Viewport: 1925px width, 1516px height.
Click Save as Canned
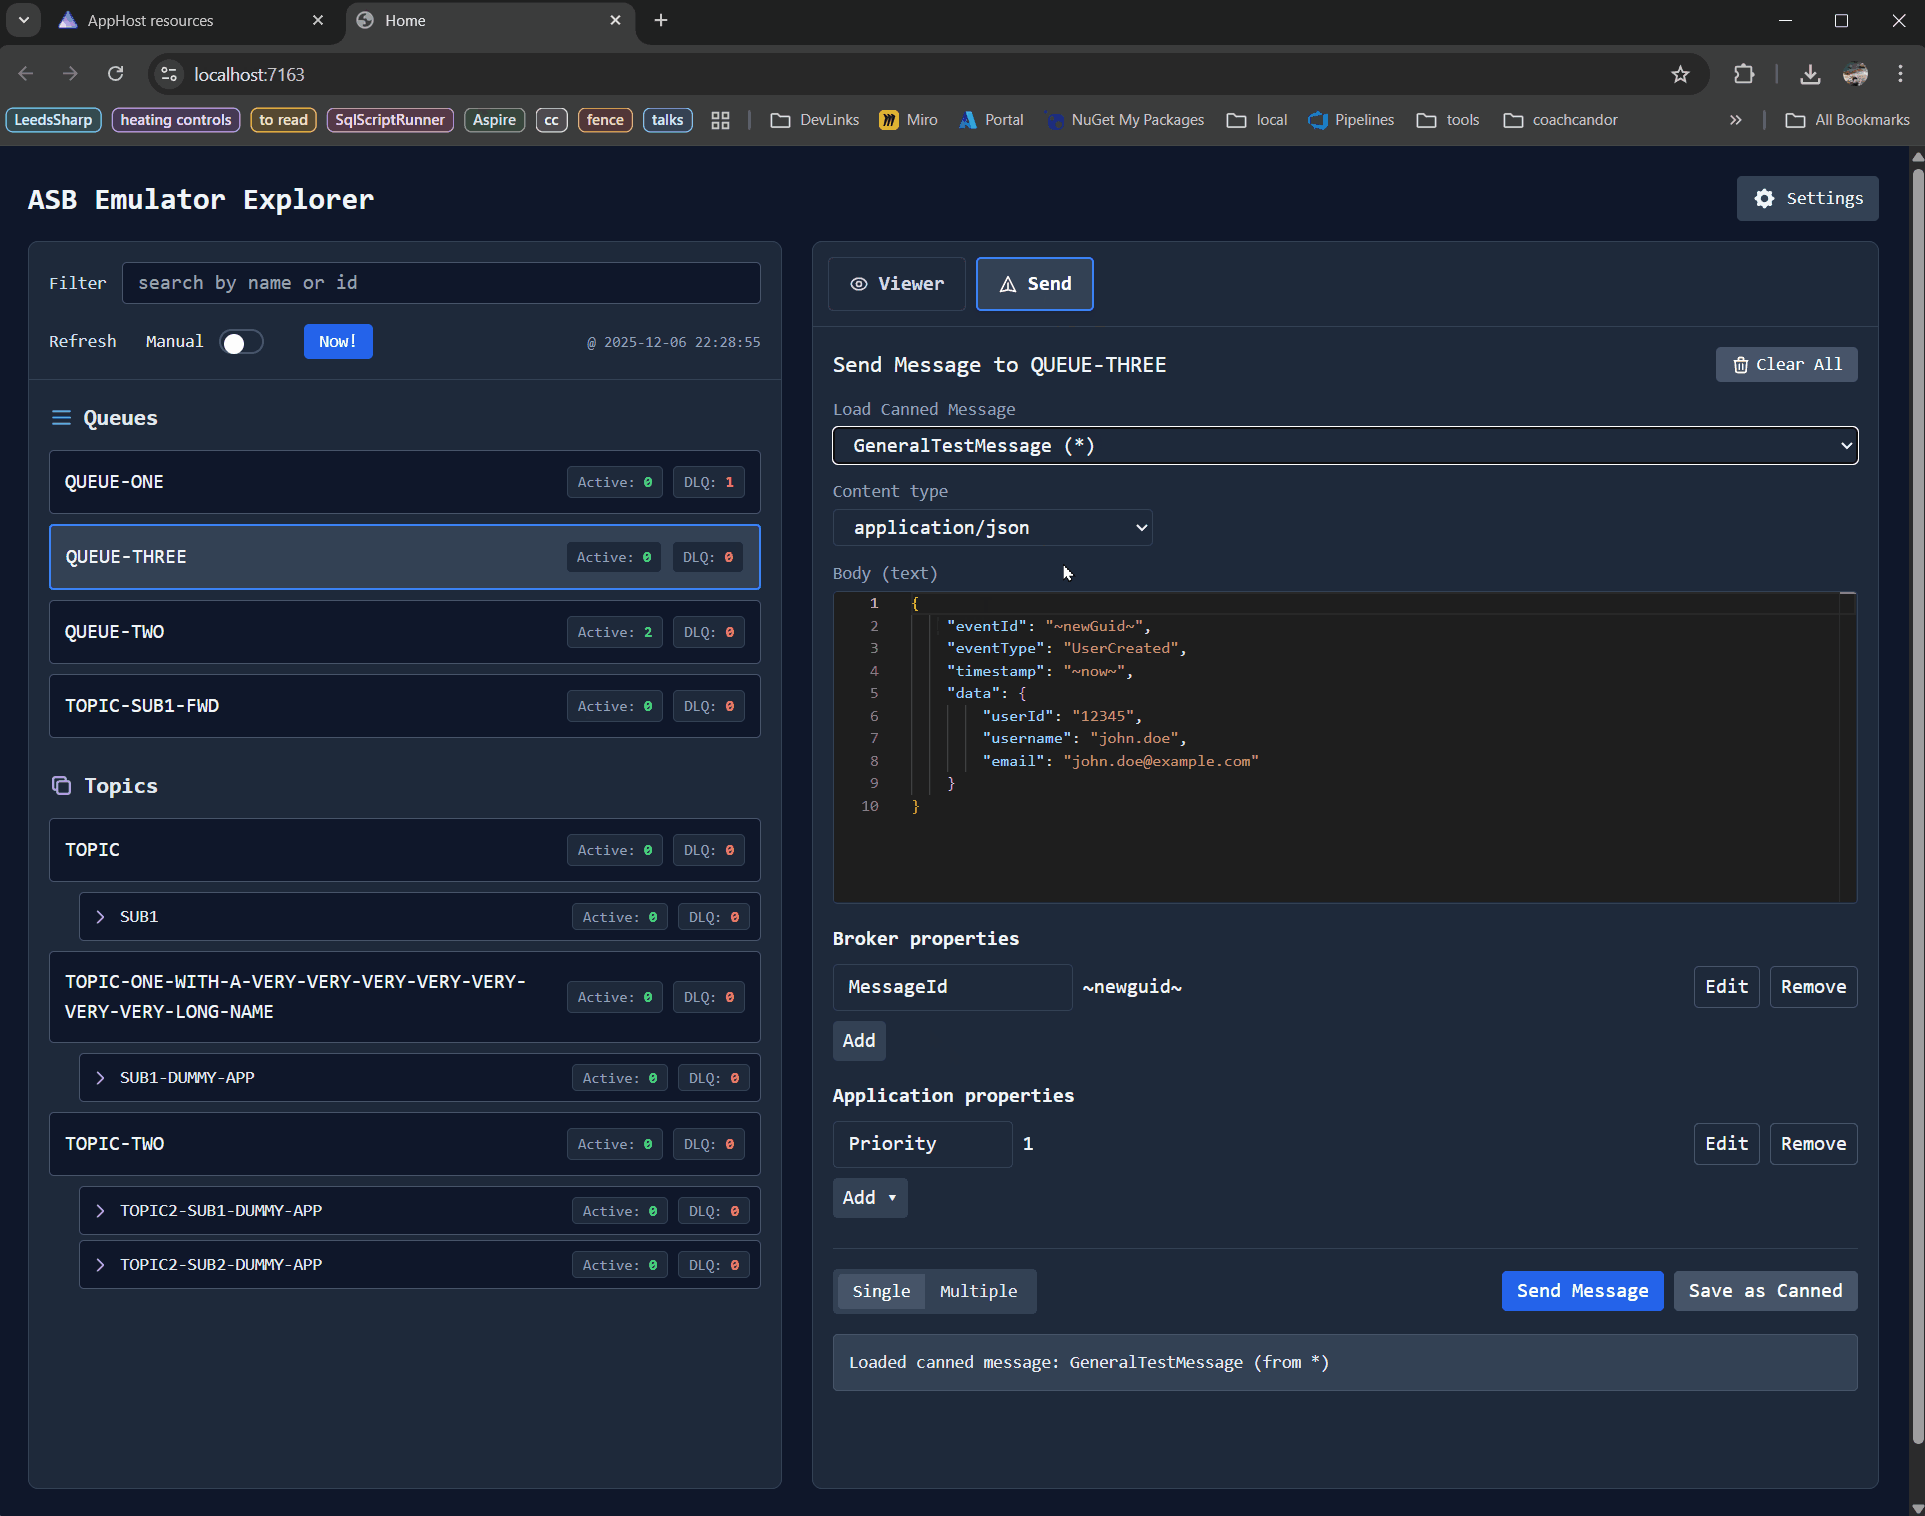1764,1291
